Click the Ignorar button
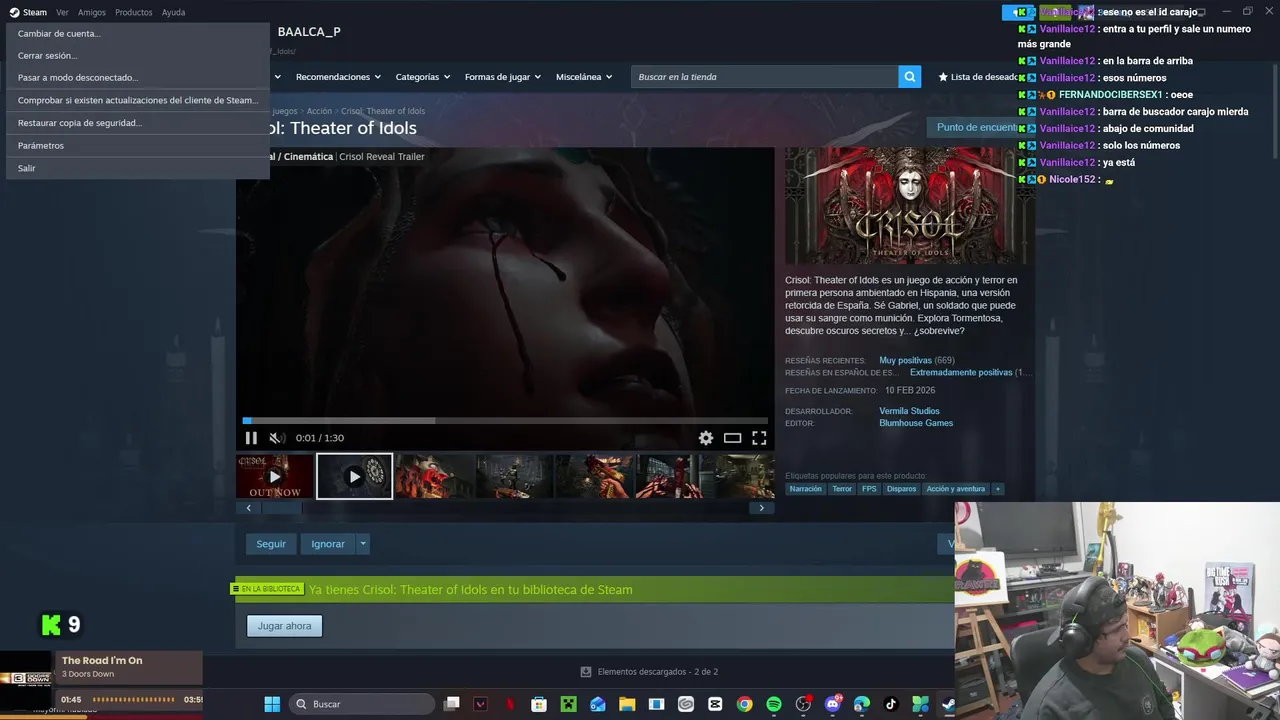1280x720 pixels. (328, 544)
